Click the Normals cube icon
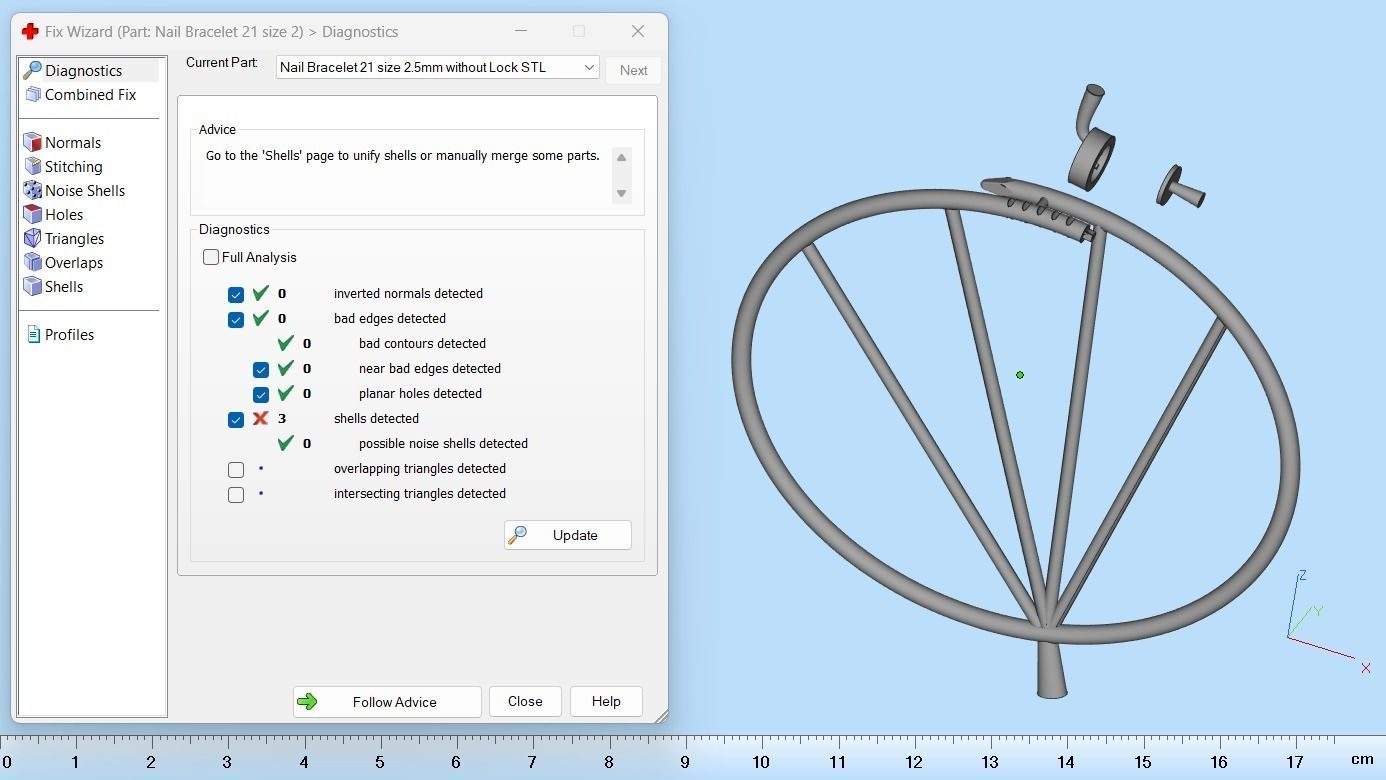Screen dimensions: 1386x780 [x=32, y=142]
